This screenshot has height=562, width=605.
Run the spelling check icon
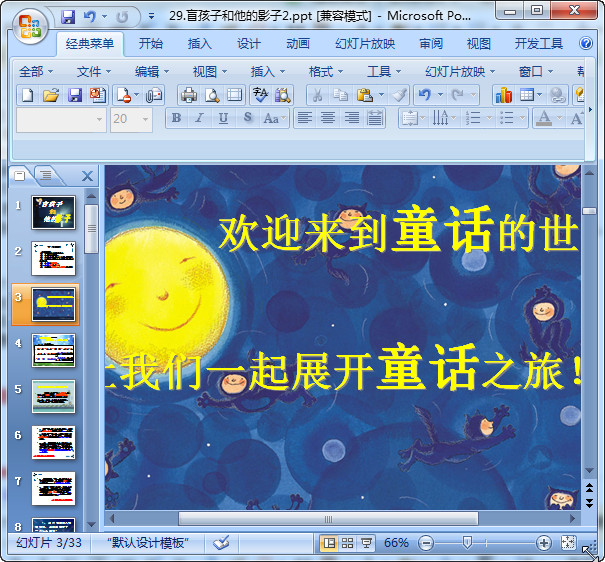coord(260,95)
